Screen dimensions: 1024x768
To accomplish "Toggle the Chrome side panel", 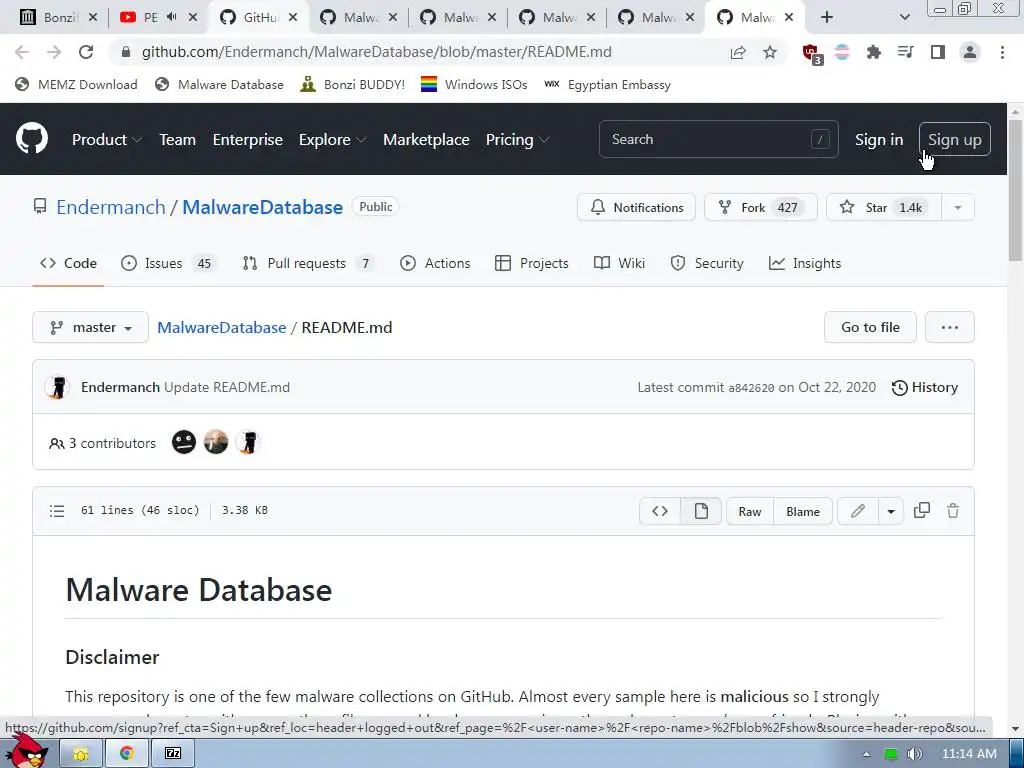I will 938,52.
